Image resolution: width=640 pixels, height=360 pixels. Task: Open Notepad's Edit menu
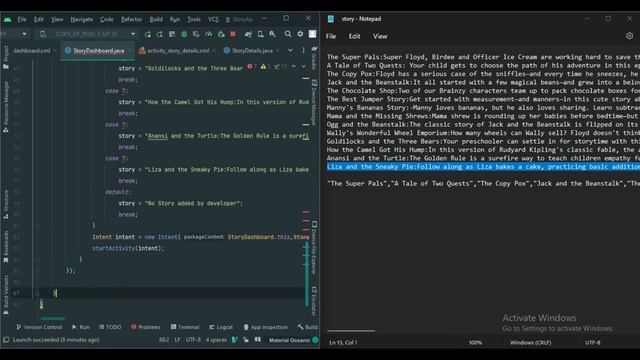coord(354,36)
